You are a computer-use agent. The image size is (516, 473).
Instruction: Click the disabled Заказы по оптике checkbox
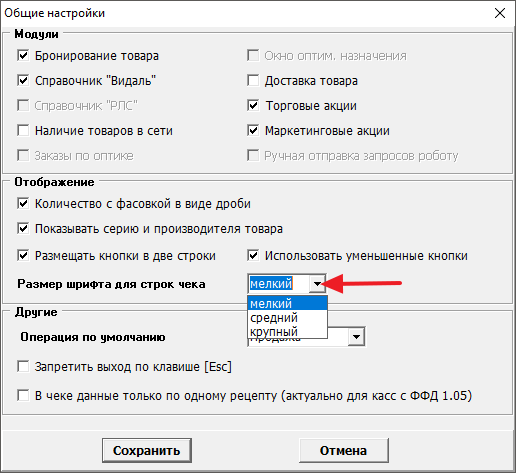(x=23, y=155)
